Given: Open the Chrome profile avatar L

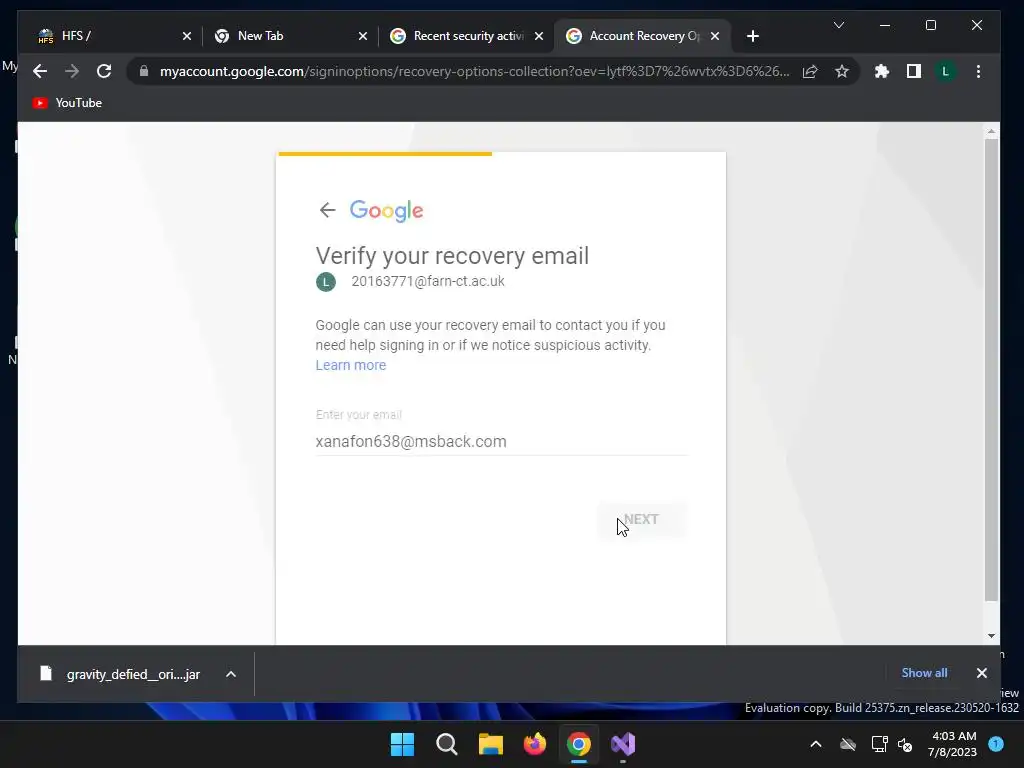Looking at the screenshot, I should coord(945,71).
